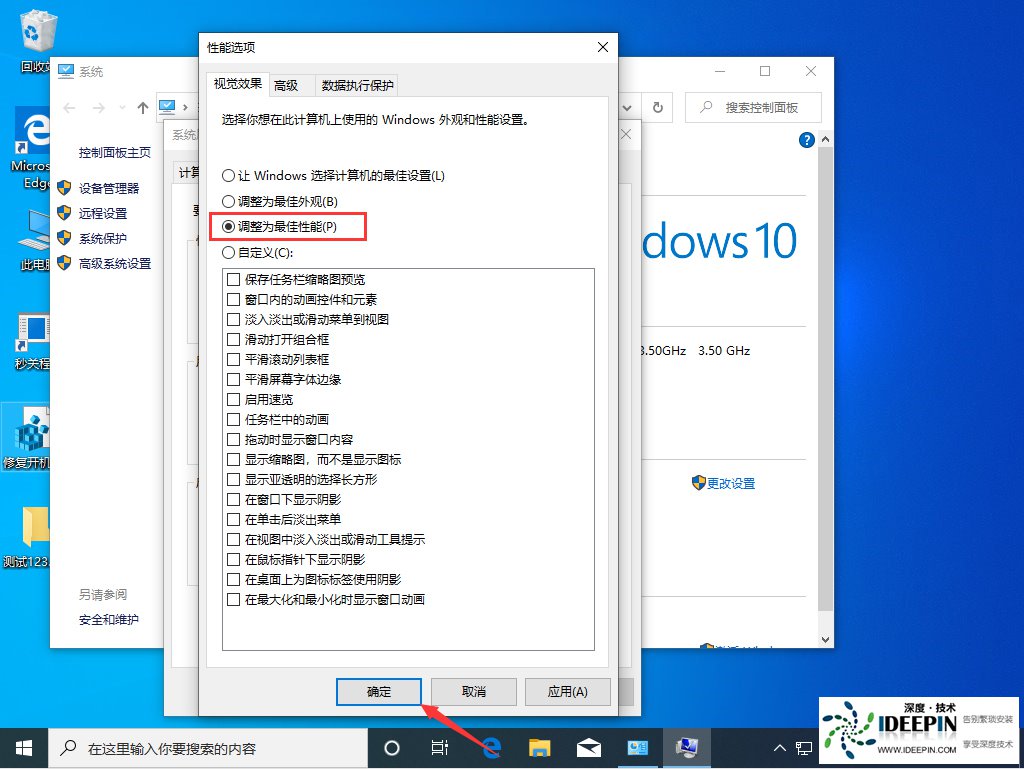
Task: Click the 更改设置 link
Action: (x=731, y=484)
